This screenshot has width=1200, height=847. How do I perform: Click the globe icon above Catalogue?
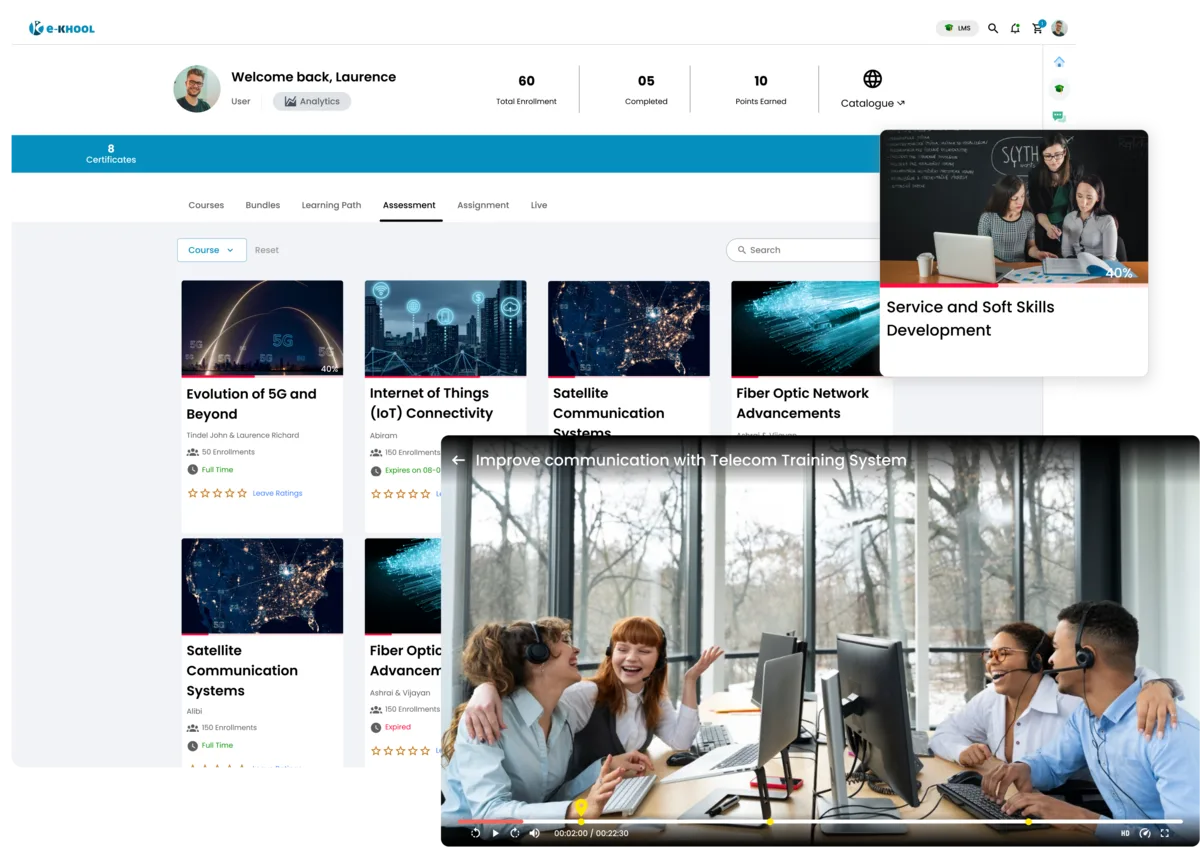tap(872, 79)
